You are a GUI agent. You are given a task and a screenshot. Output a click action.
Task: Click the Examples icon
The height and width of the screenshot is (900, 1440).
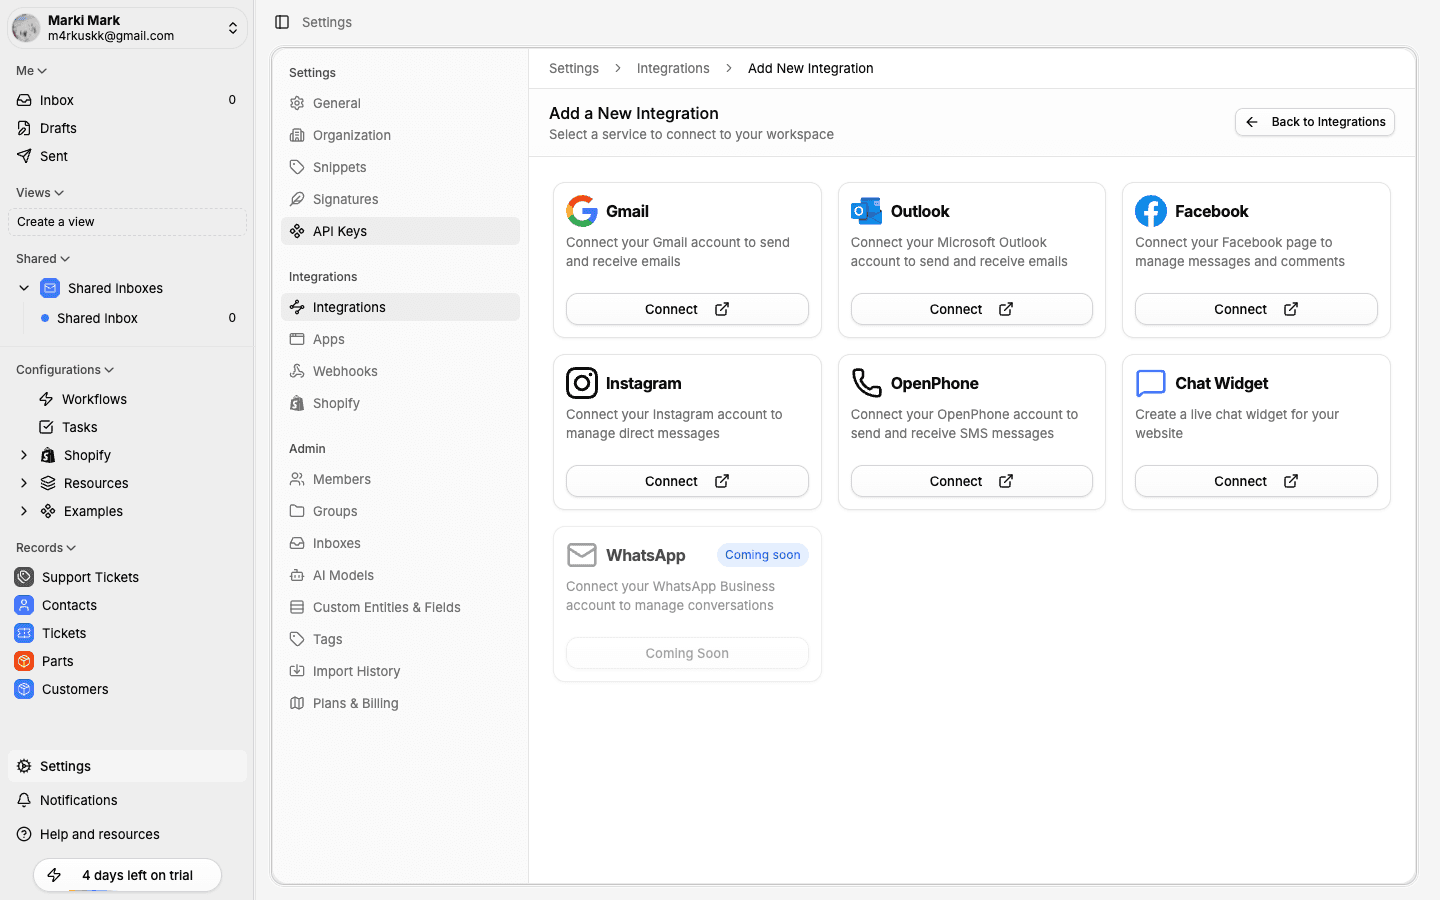[48, 511]
